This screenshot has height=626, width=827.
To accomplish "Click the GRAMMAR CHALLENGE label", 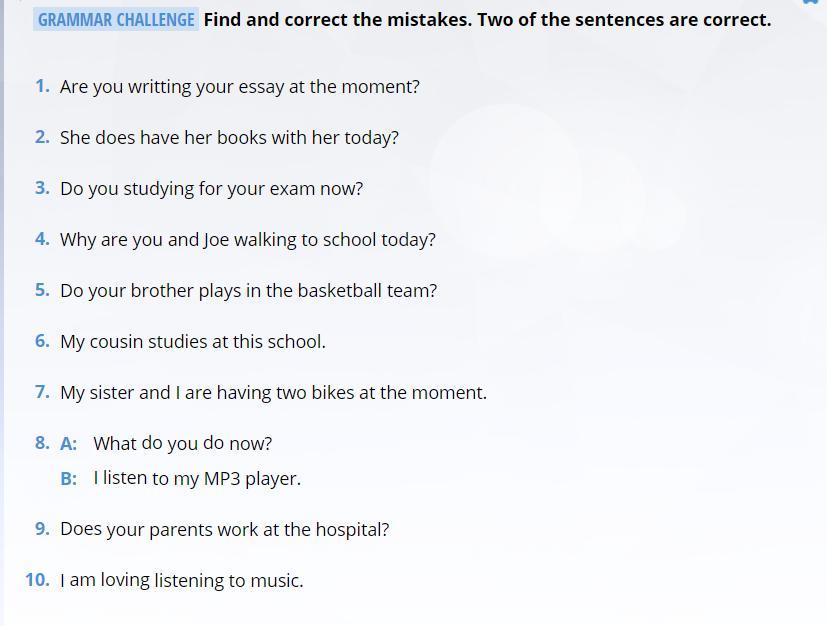I will [x=116, y=20].
